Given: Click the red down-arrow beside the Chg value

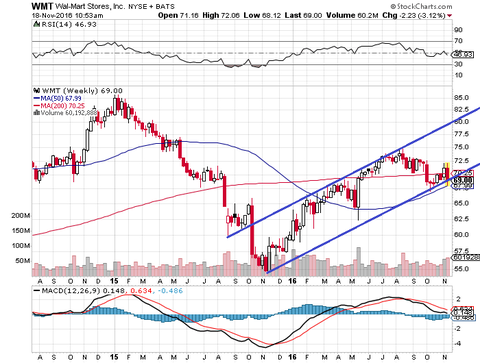Looking at the screenshot, I should pos(450,16).
